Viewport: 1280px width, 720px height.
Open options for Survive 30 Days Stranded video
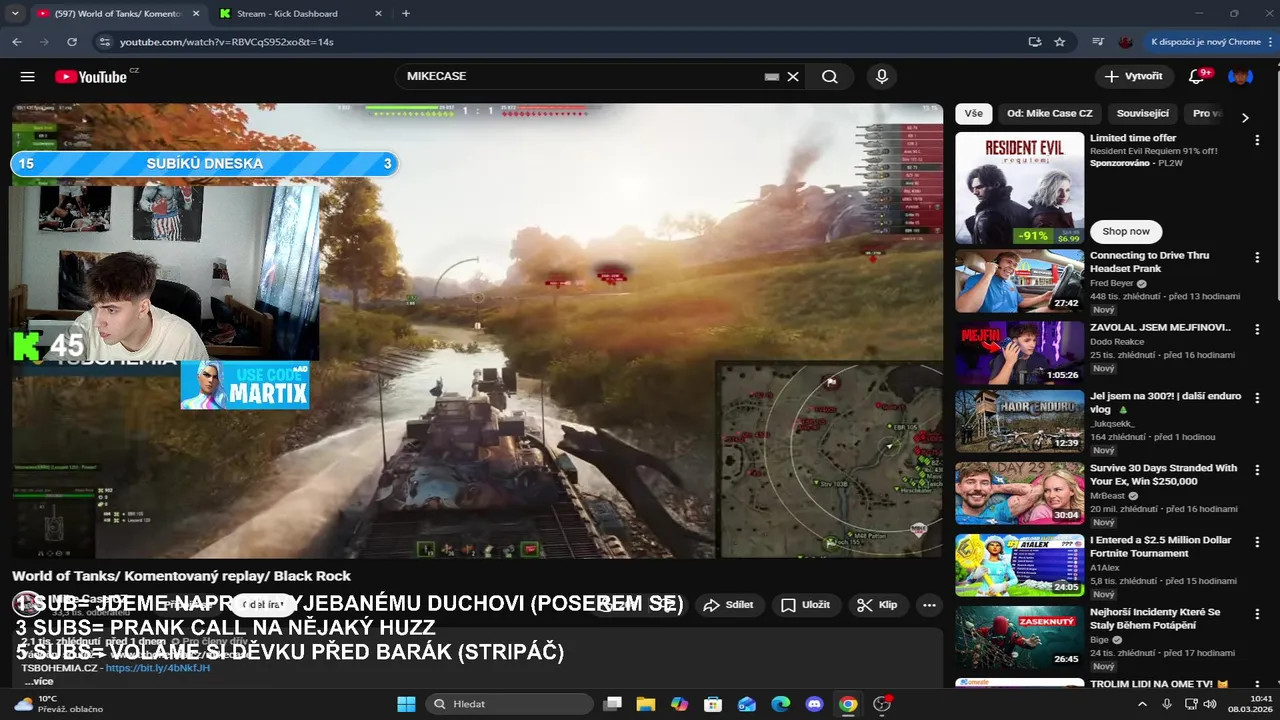[x=1257, y=469]
